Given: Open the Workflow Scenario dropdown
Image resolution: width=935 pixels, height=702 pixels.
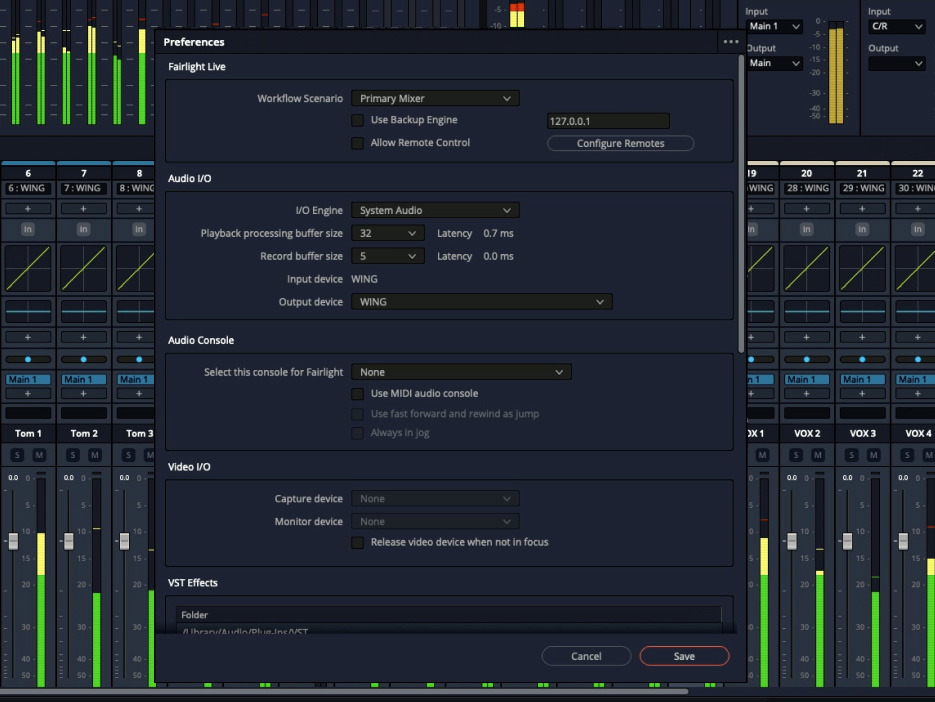Looking at the screenshot, I should [x=435, y=98].
